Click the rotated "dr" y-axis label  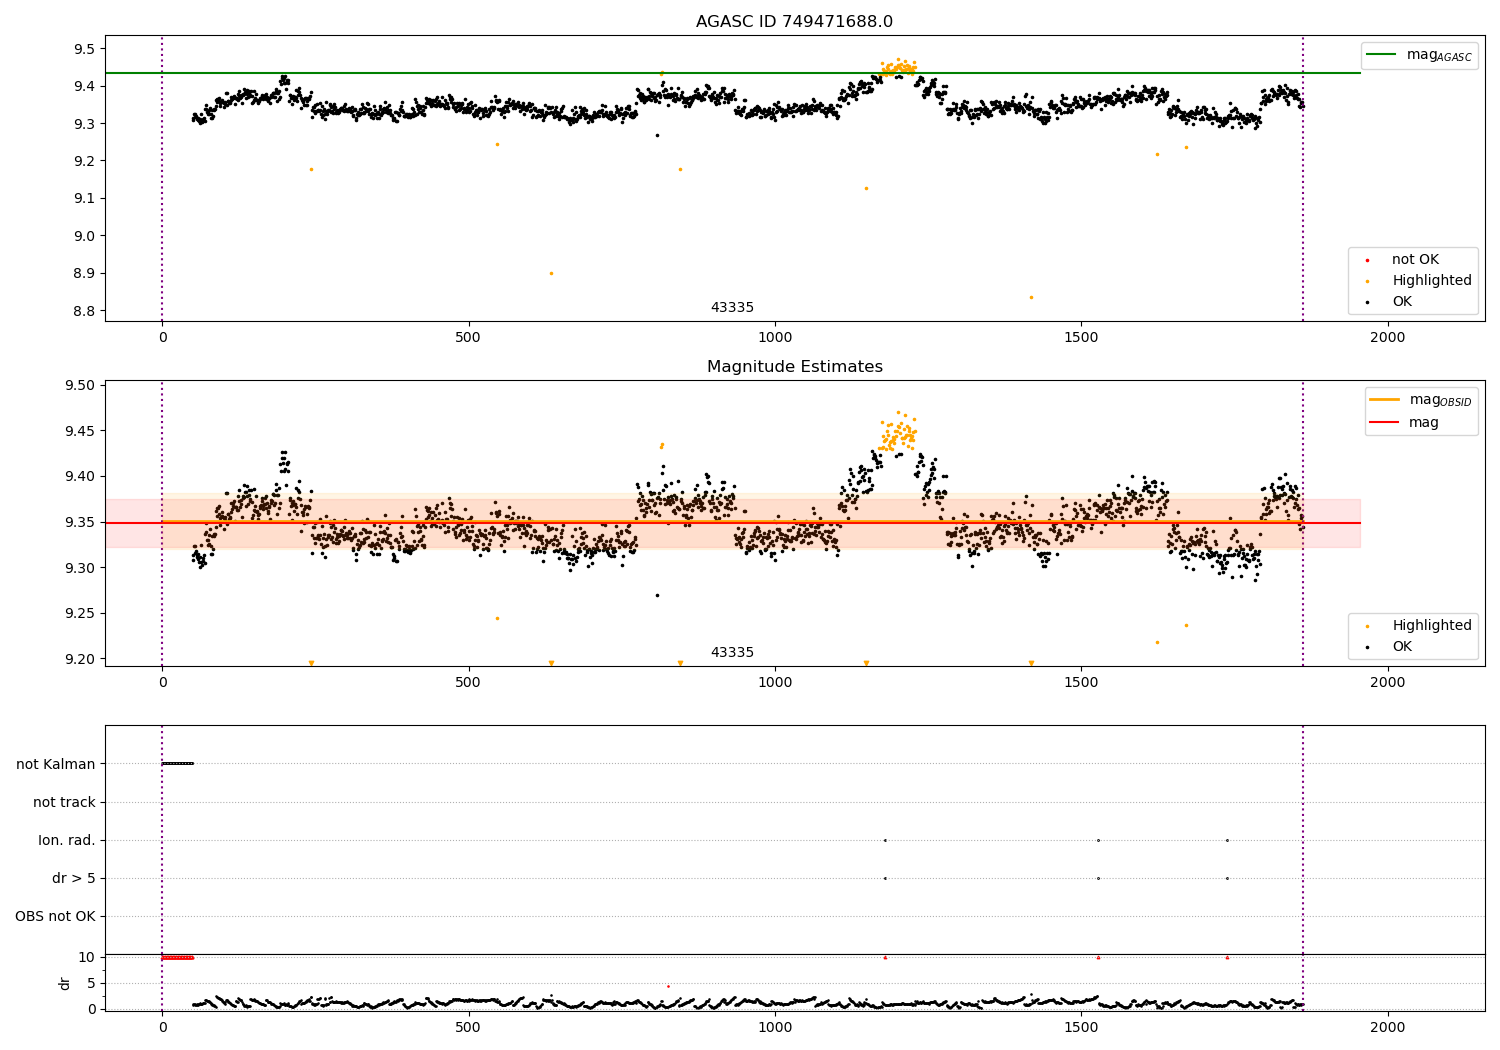[65, 983]
